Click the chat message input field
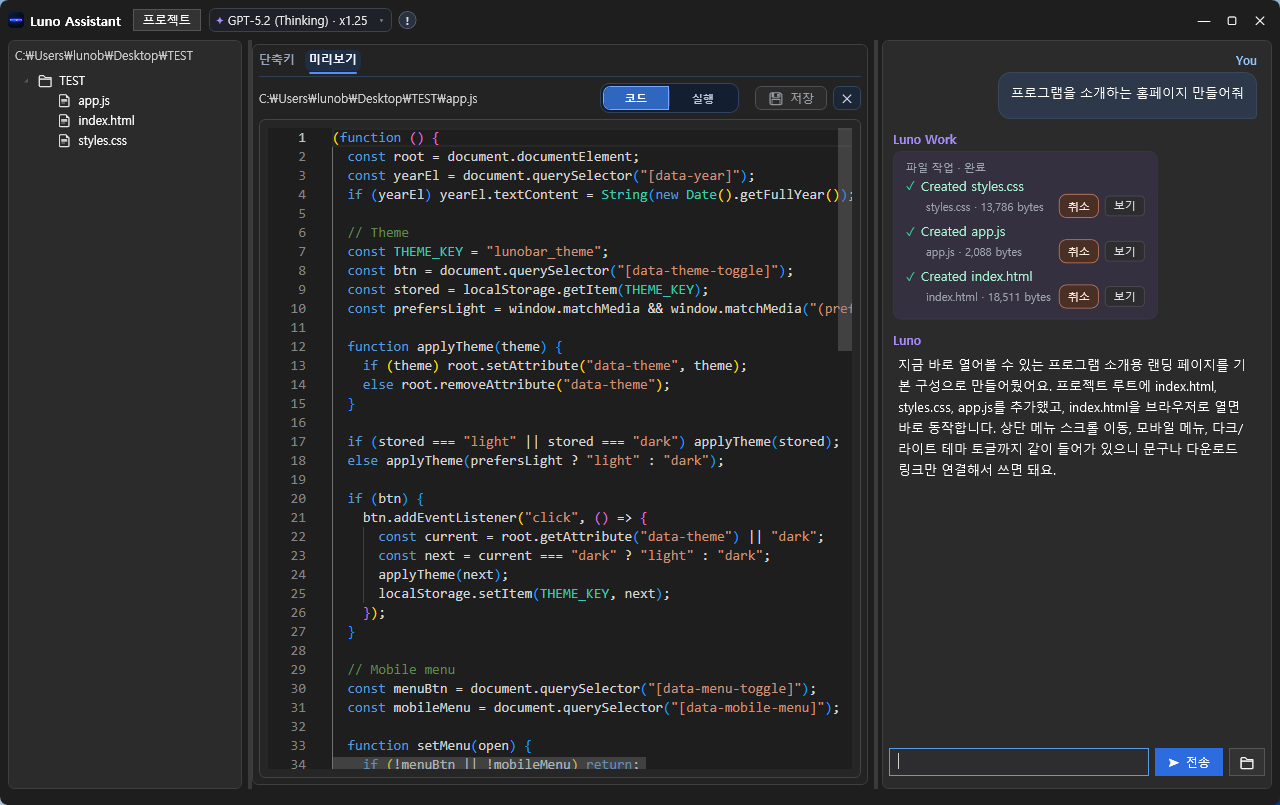This screenshot has width=1280, height=805. pyautogui.click(x=1018, y=762)
